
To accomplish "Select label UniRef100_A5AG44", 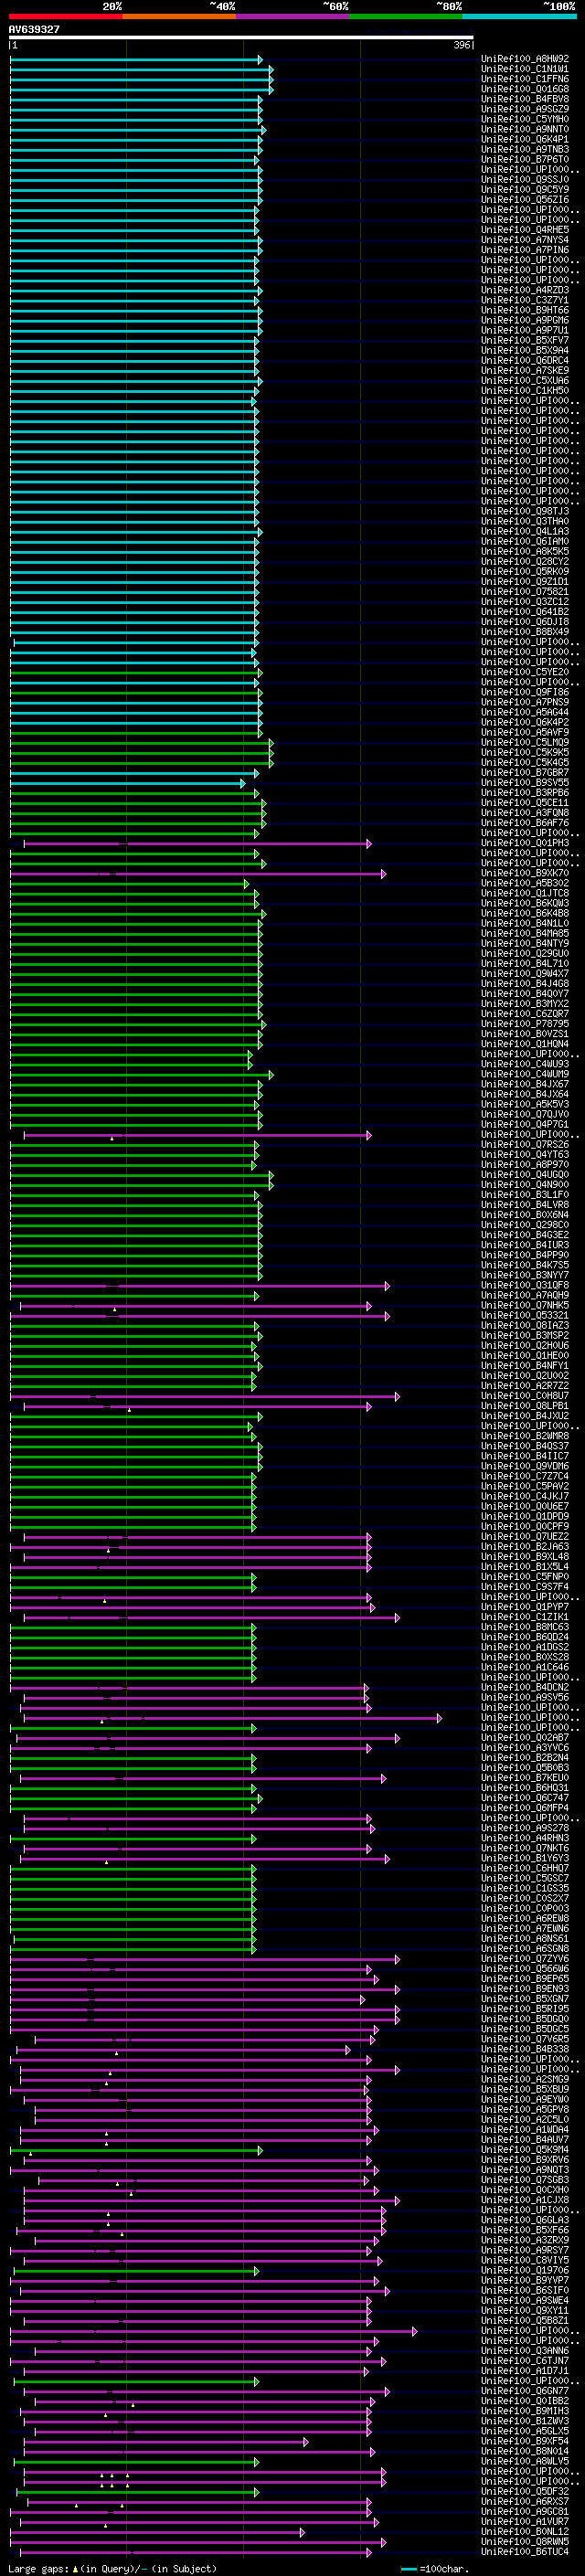I will click(525, 712).
